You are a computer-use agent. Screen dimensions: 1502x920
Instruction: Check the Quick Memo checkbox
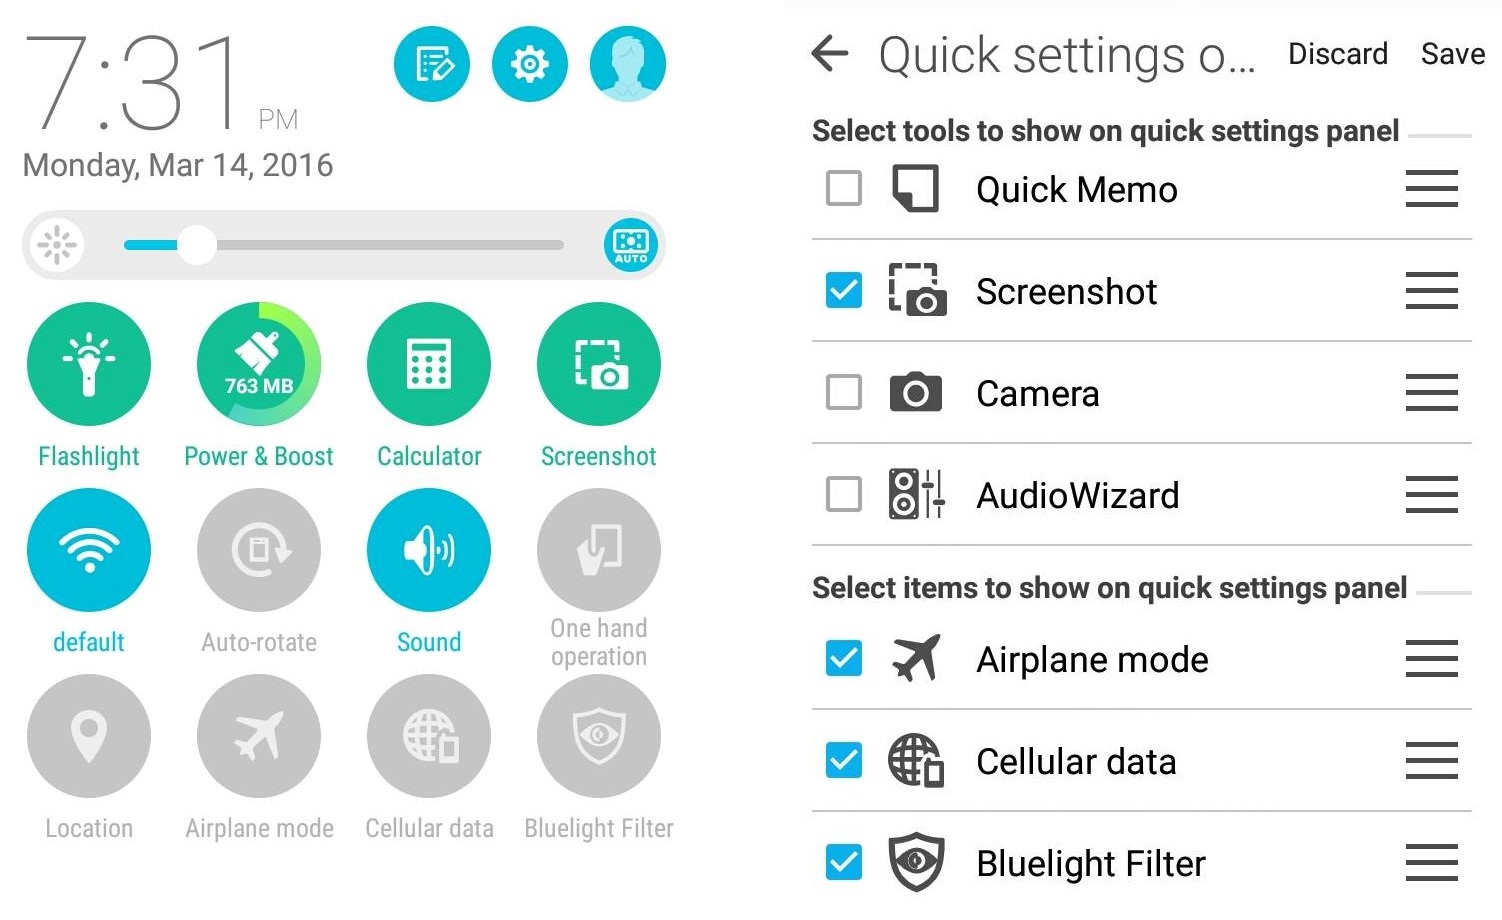(844, 188)
